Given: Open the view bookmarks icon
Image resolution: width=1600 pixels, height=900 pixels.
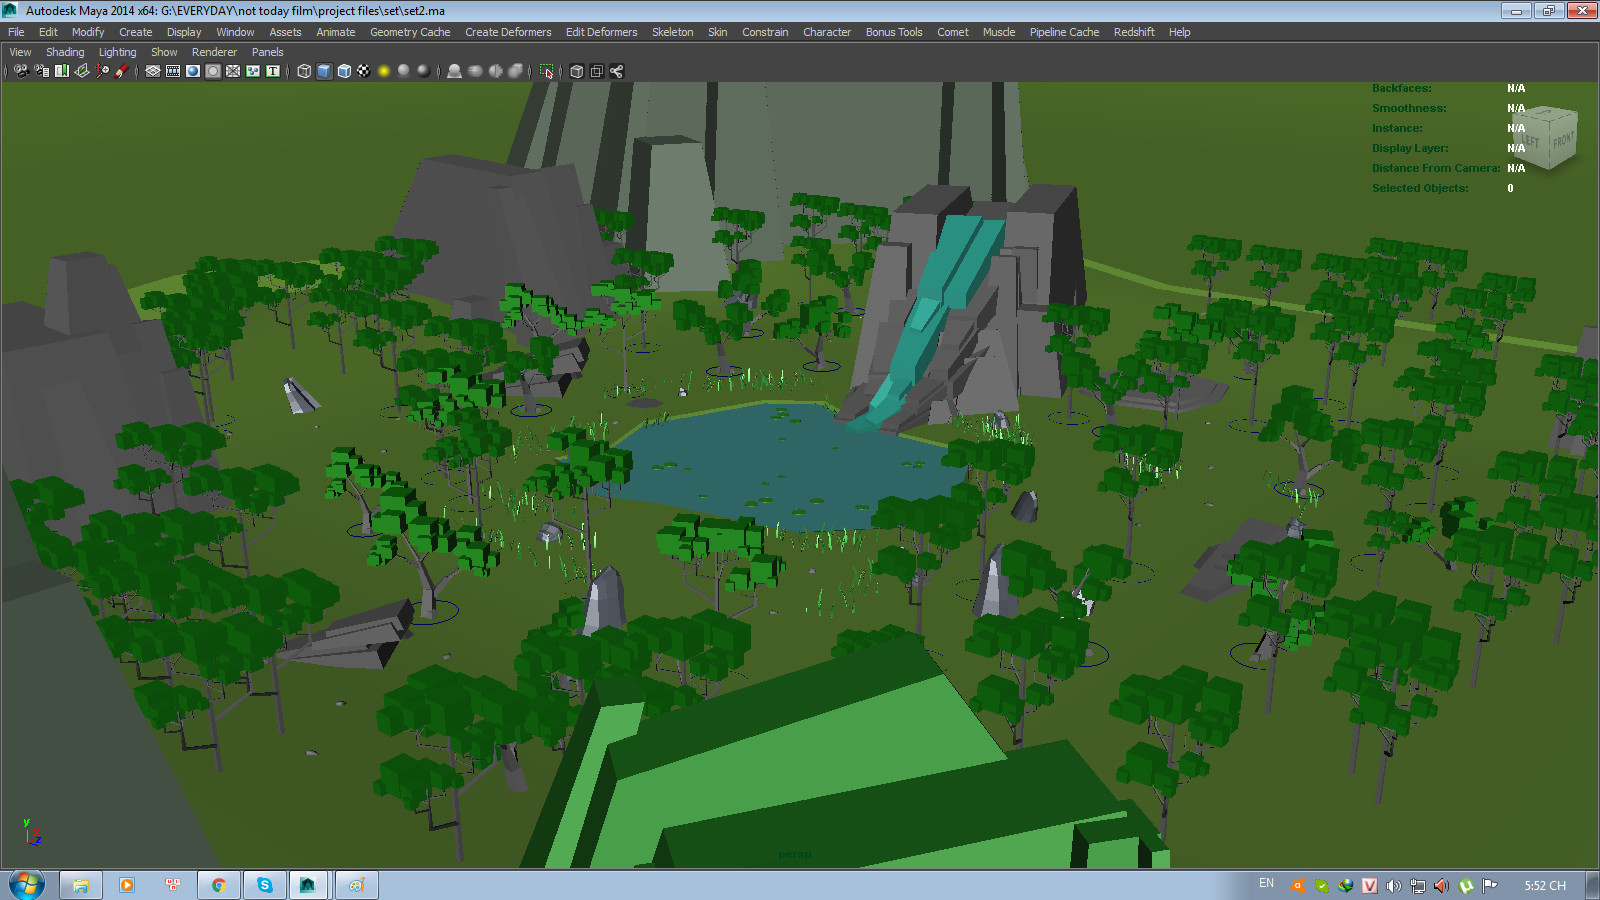Looking at the screenshot, I should pos(61,71).
